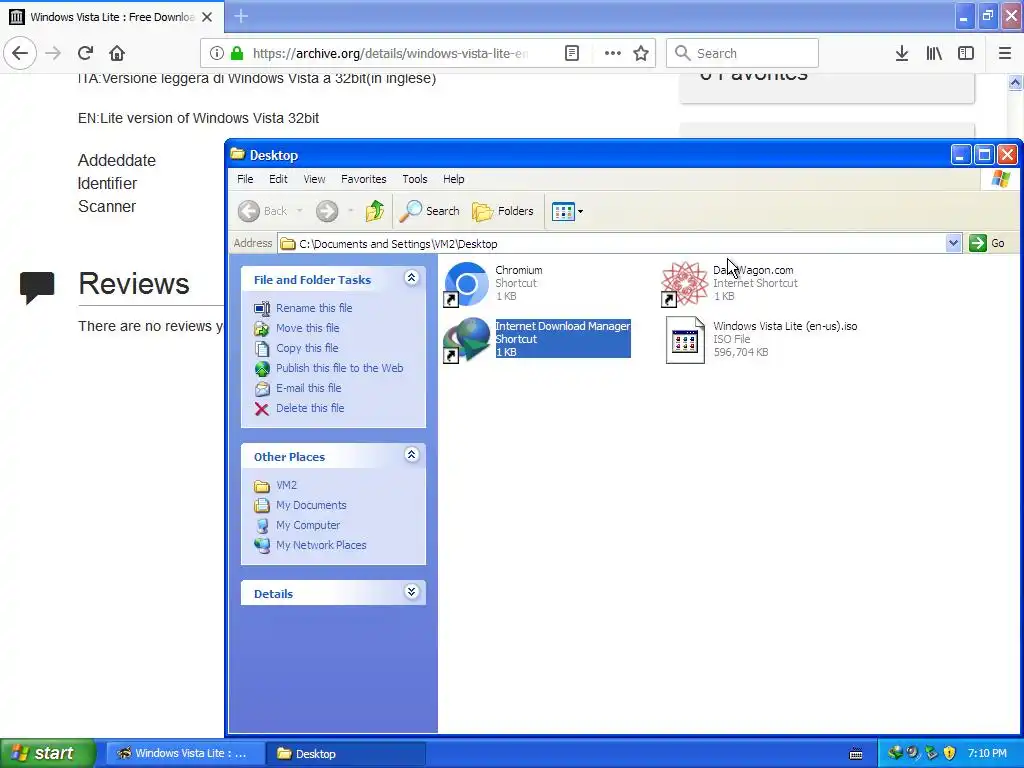Image resolution: width=1024 pixels, height=768 pixels.
Task: Reload the archive.org page
Action: coord(85,53)
